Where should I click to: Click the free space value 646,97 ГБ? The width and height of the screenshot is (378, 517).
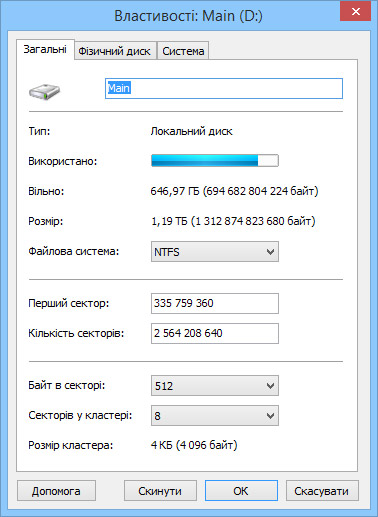tap(234, 191)
